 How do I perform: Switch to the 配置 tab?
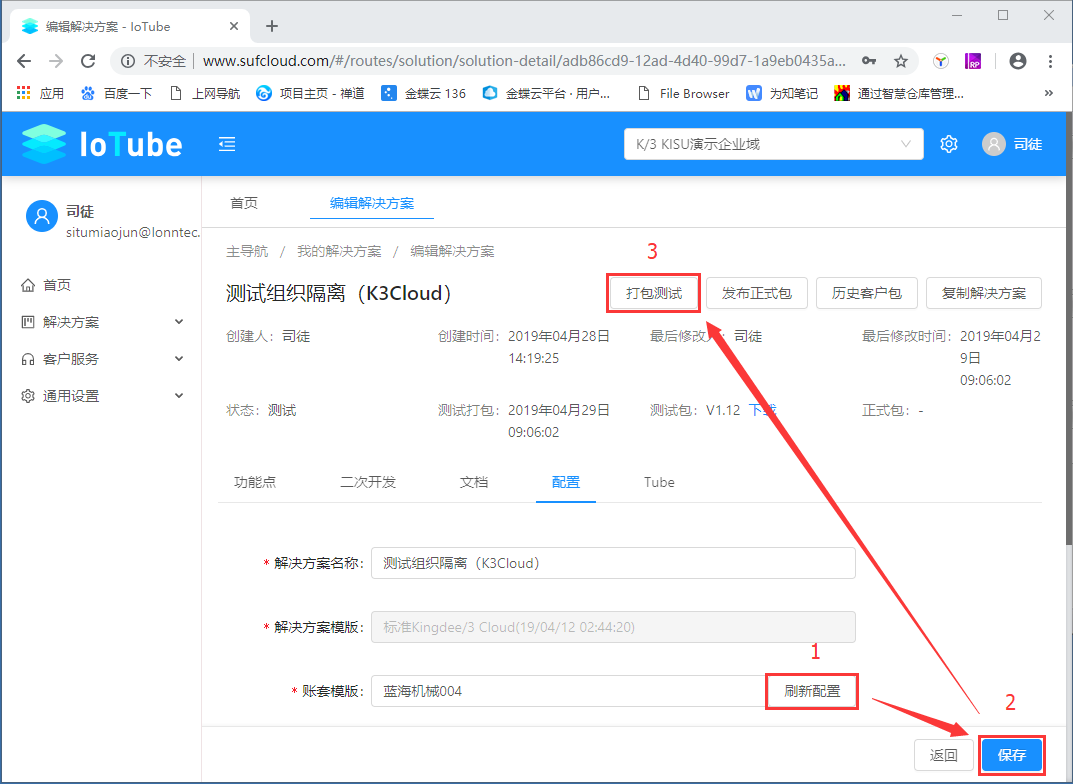point(566,482)
